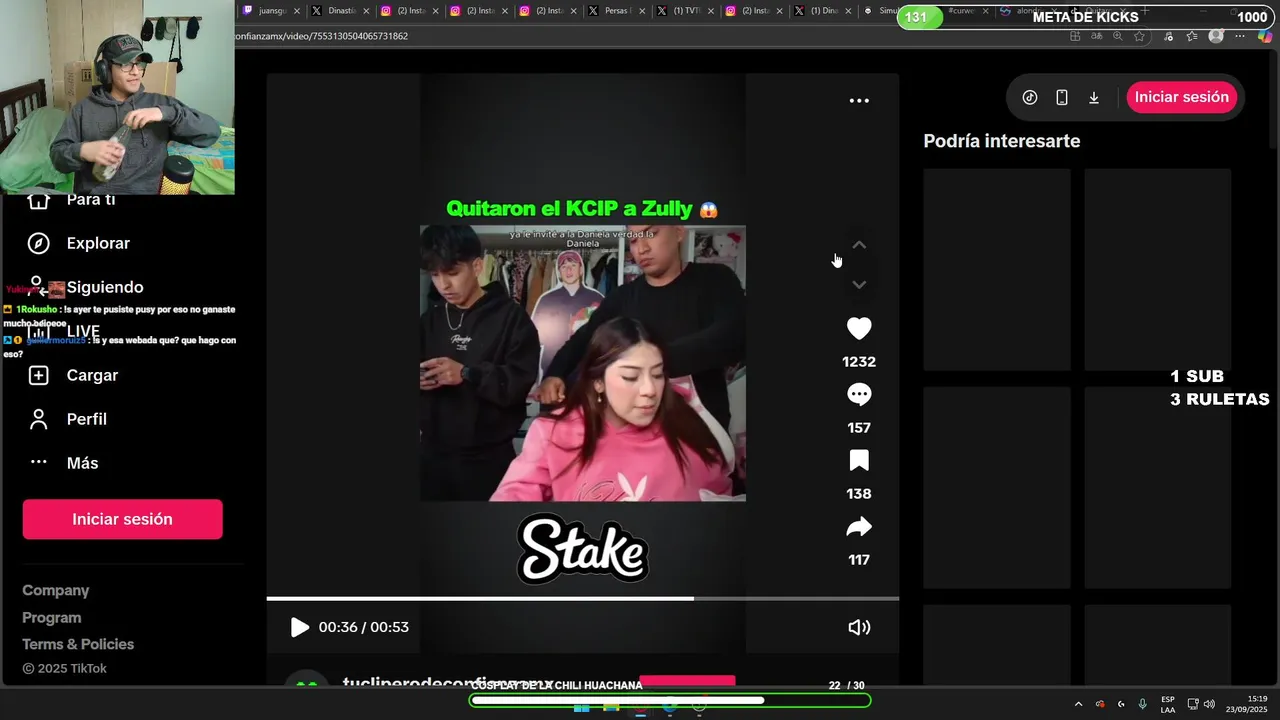
Task: Click the top-right Iniciar sesión button
Action: [1182, 97]
